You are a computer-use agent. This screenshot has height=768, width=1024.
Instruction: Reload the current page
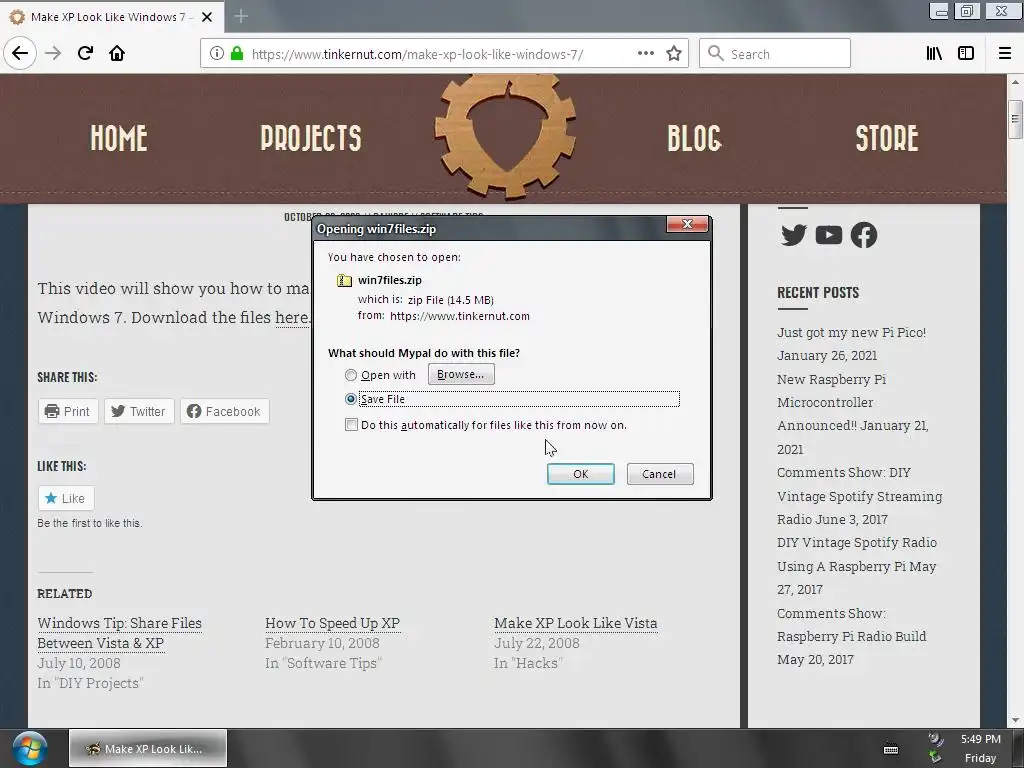86,53
